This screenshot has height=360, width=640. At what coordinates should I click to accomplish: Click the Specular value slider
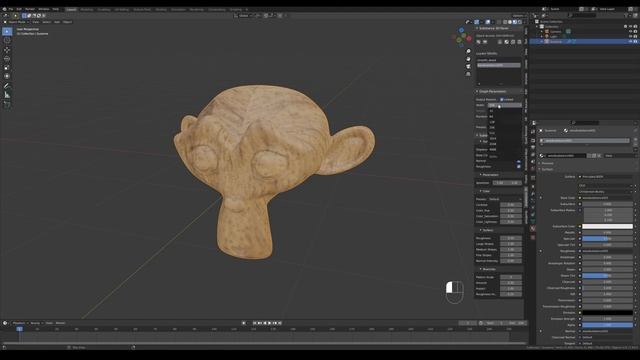click(x=607, y=239)
